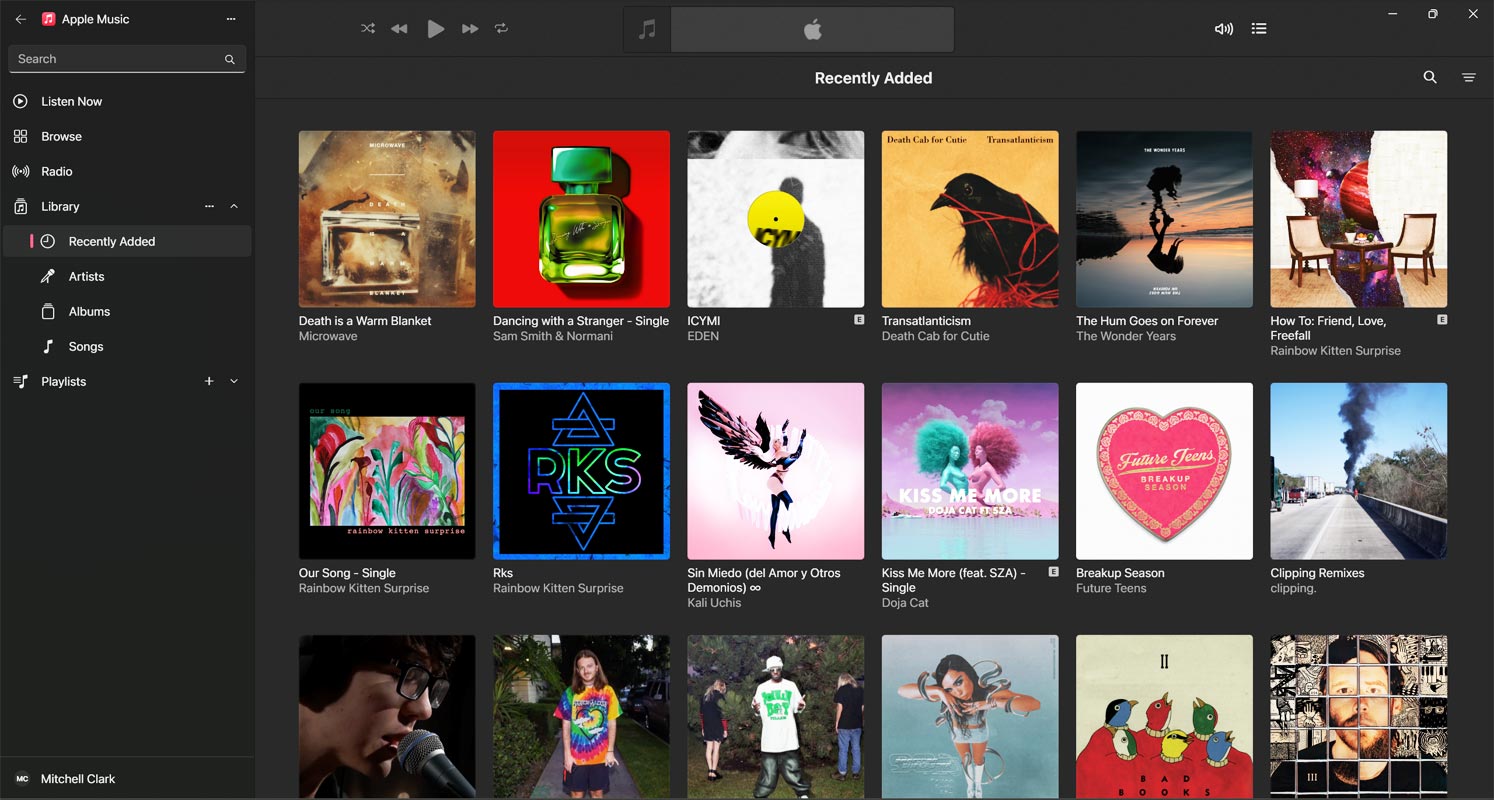
Task: Open the tie-dye shirt album artwork
Action: pyautogui.click(x=581, y=716)
